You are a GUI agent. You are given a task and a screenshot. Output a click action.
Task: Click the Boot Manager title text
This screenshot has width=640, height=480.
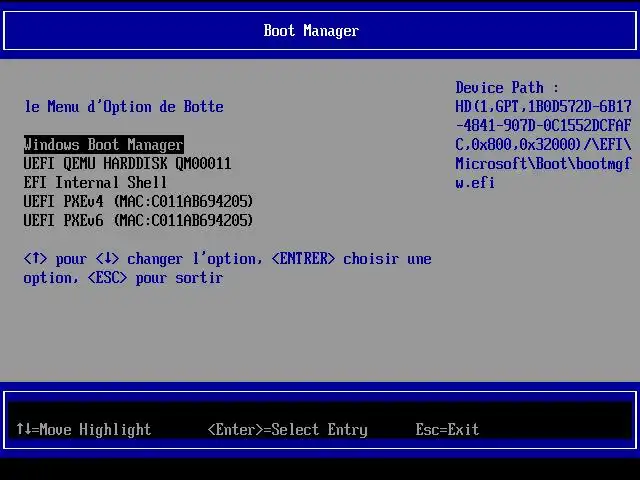(x=311, y=31)
